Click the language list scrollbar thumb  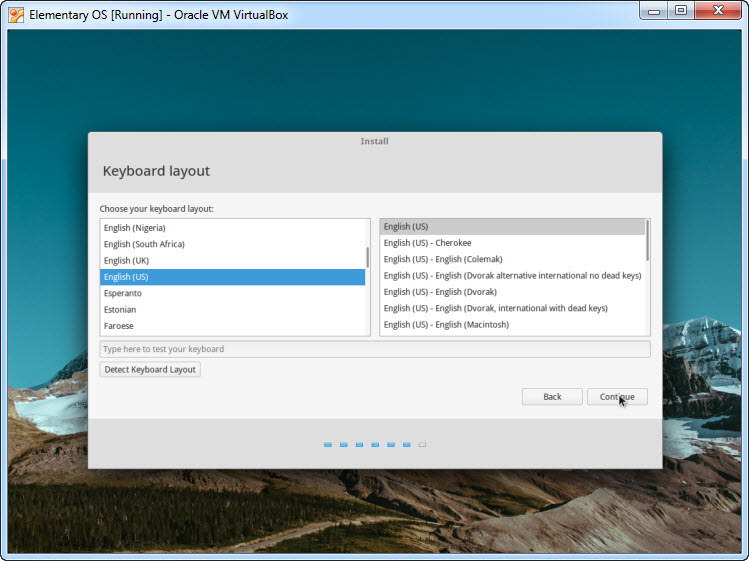(367, 258)
